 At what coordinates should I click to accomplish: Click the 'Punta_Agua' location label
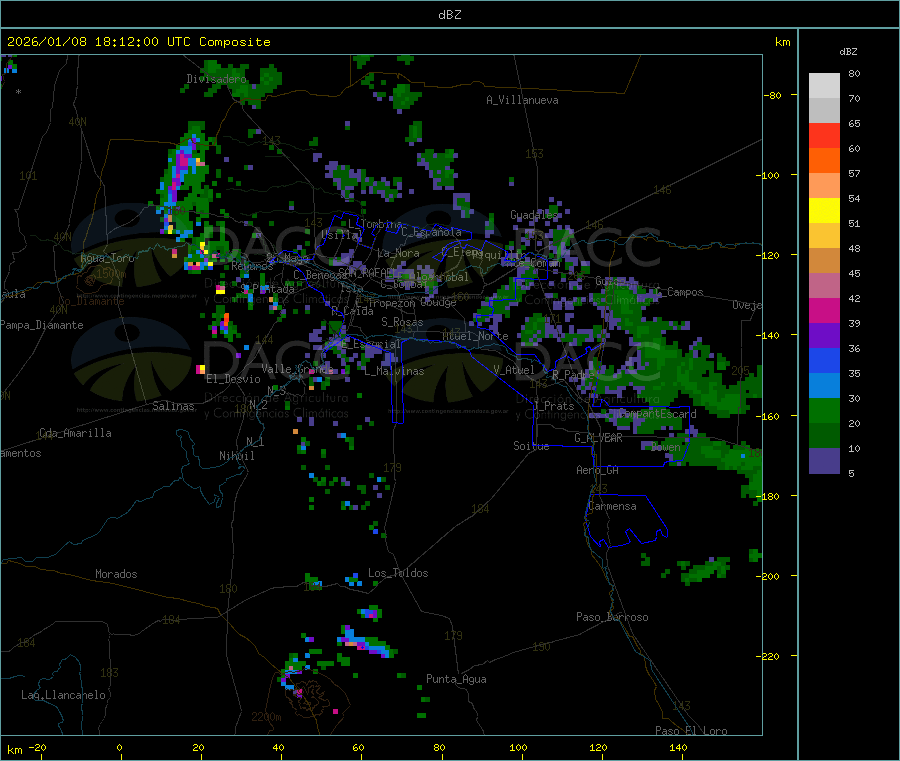click(456, 679)
